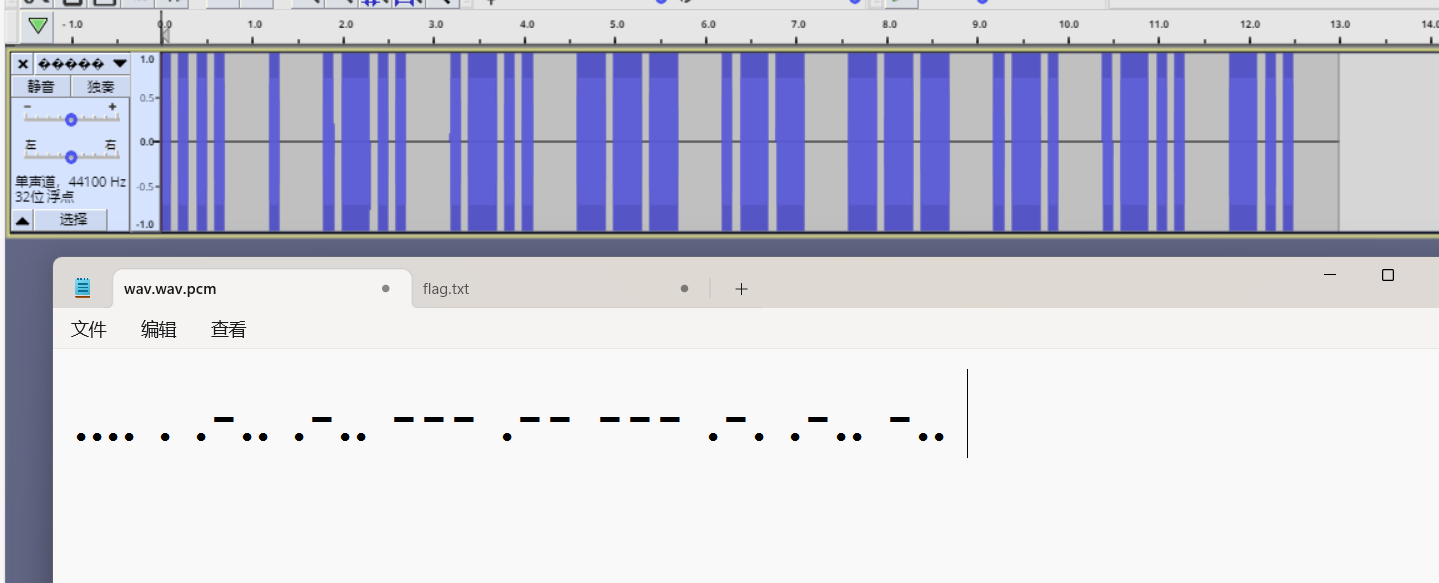The width and height of the screenshot is (1439, 583).
Task: Solo the track with the 独奏 button
Action: 100,87
